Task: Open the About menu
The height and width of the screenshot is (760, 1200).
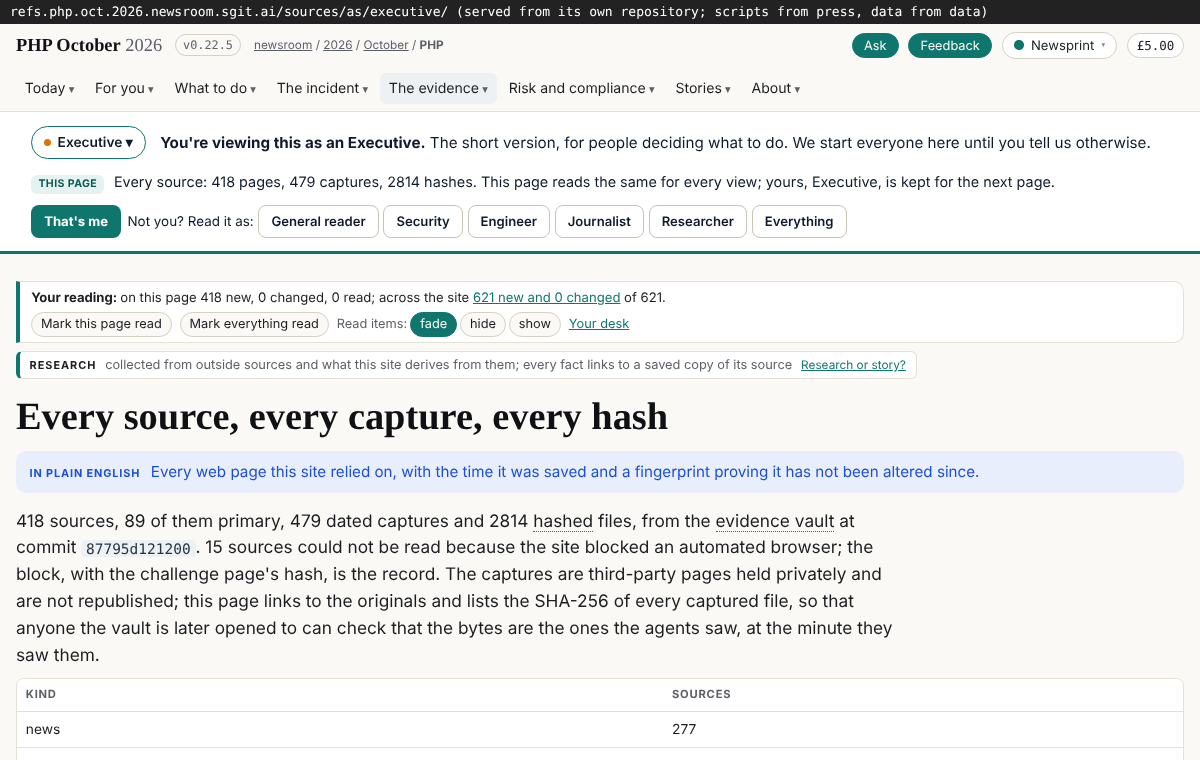Action: click(776, 88)
